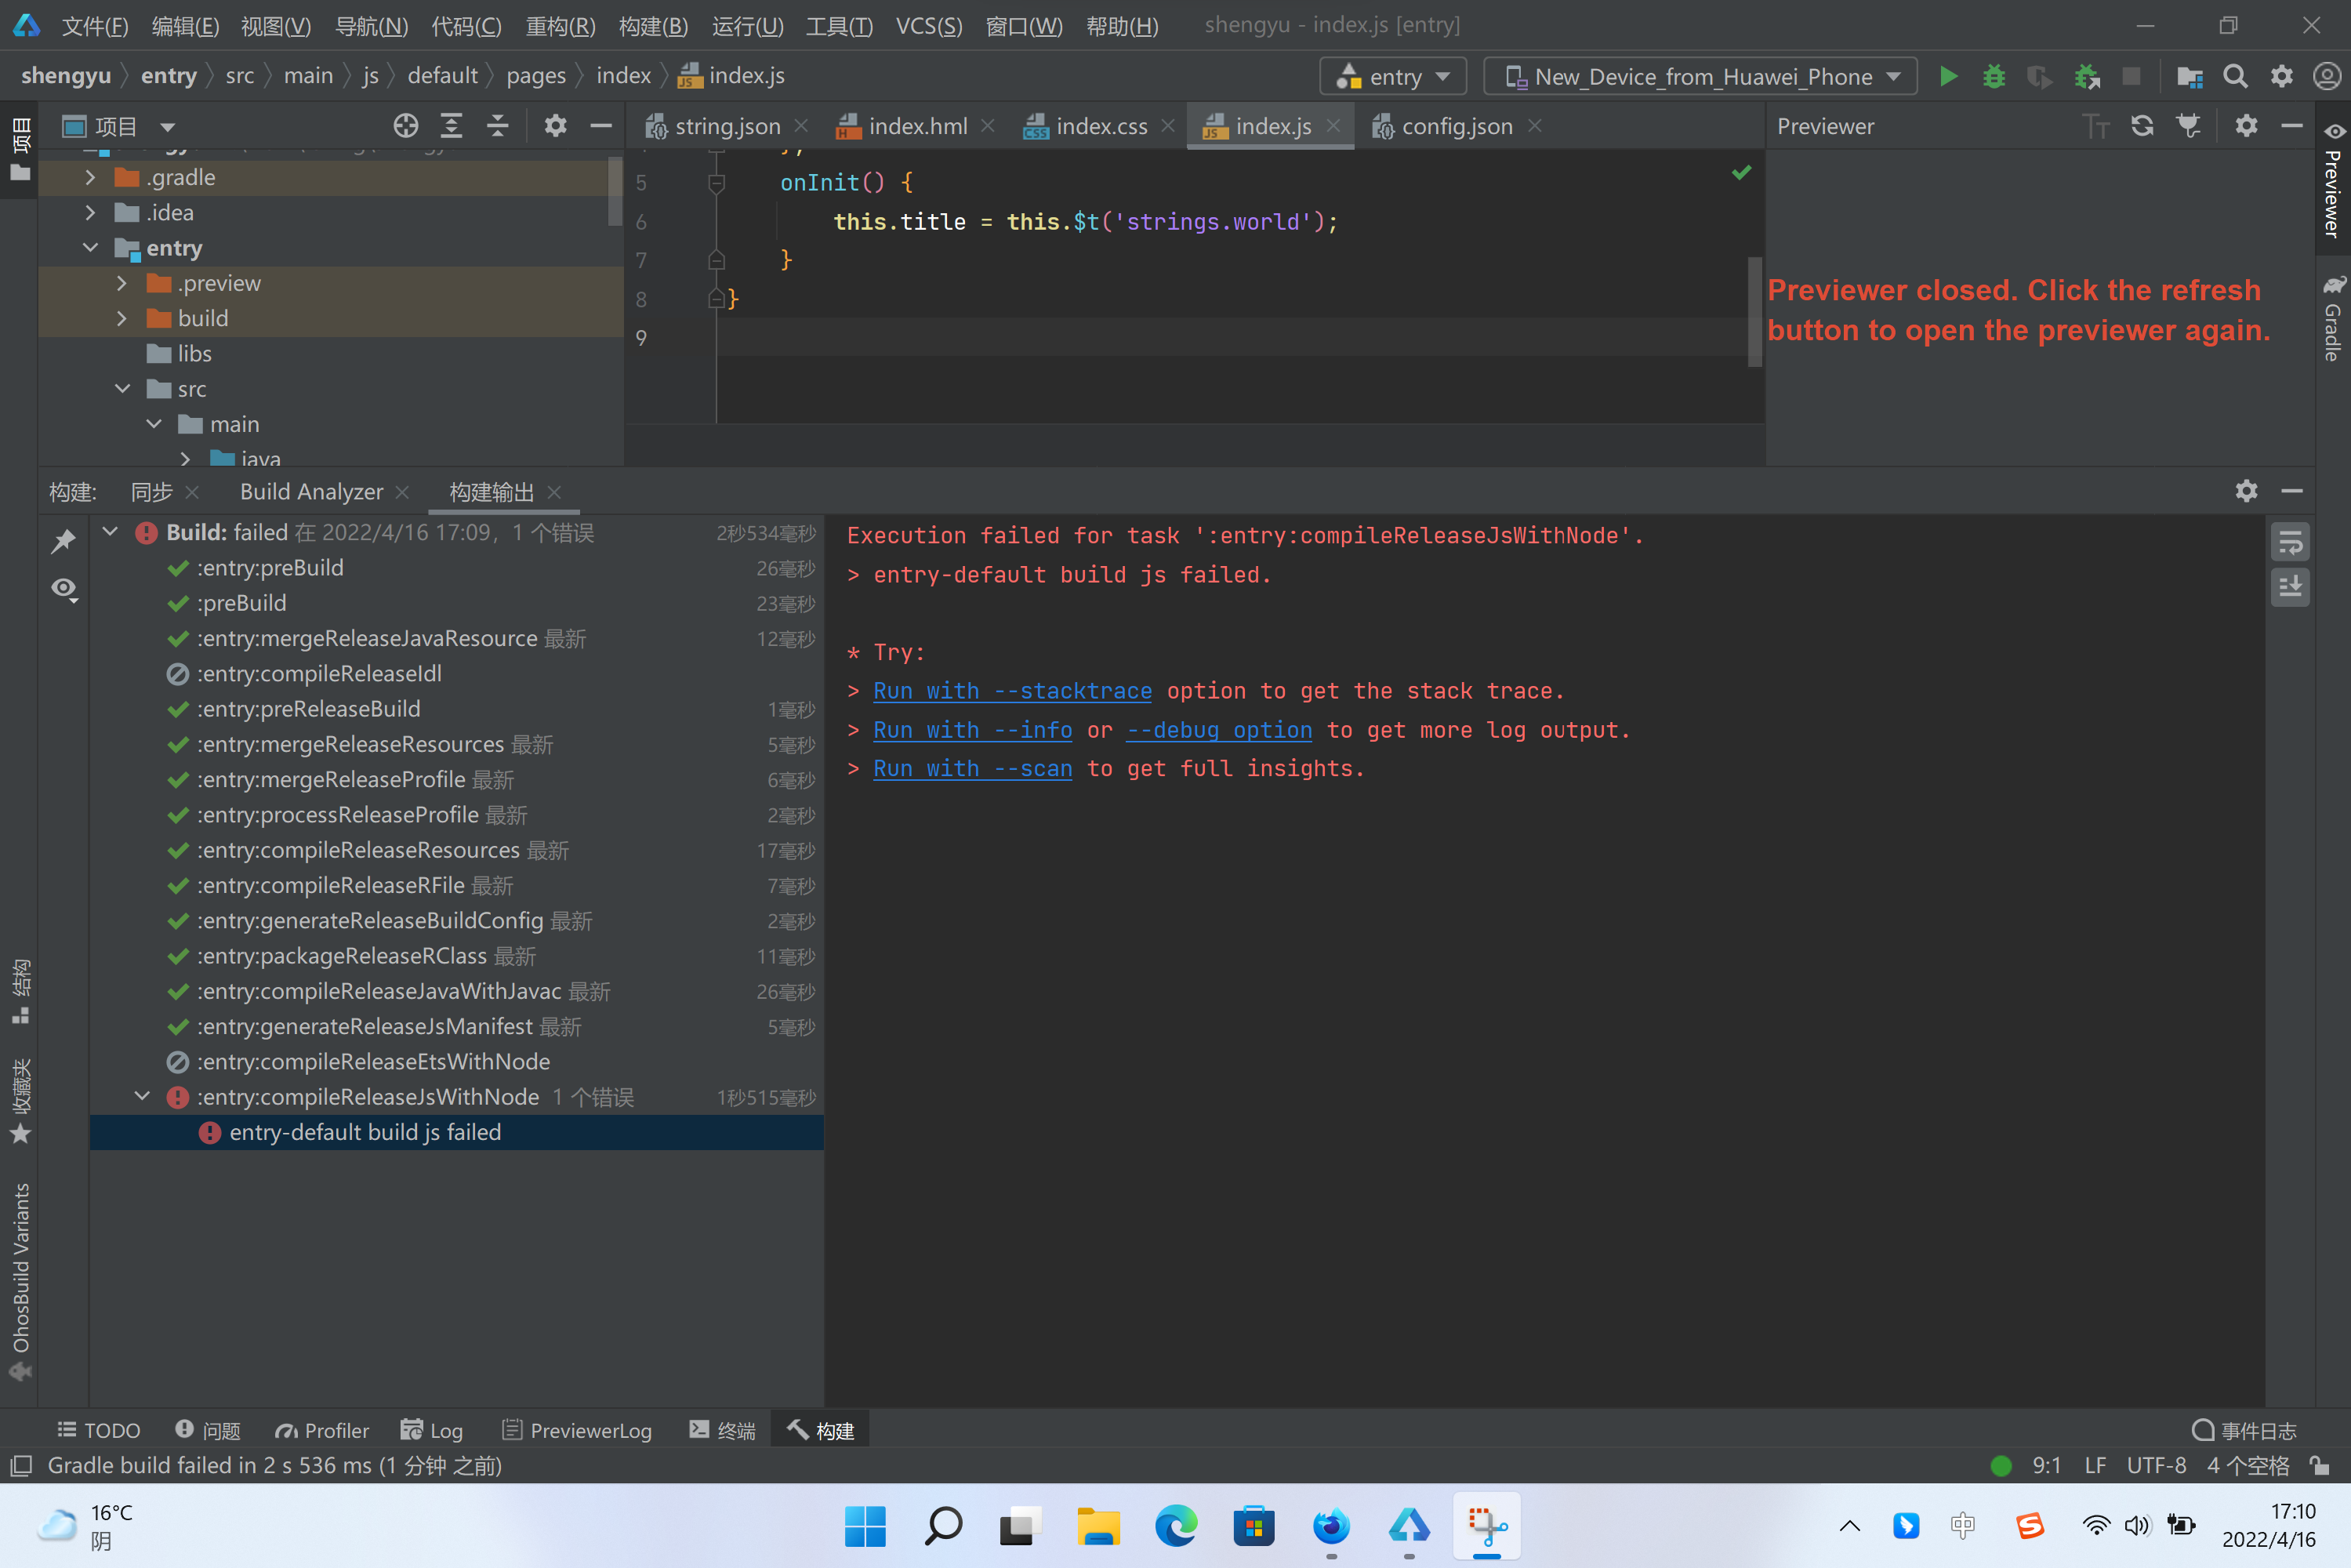This screenshot has width=2351, height=1568.
Task: Toggle soft-wrap in build output
Action: click(2291, 543)
